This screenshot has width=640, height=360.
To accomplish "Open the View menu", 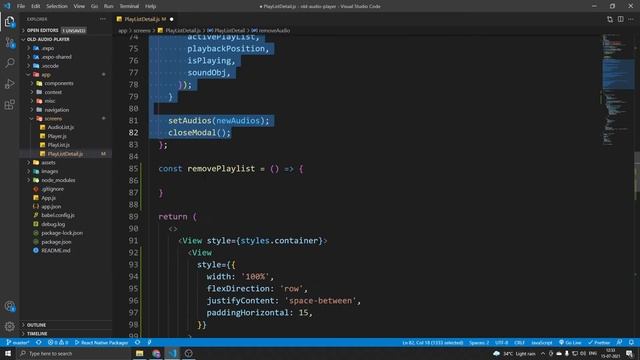I will (79, 6).
